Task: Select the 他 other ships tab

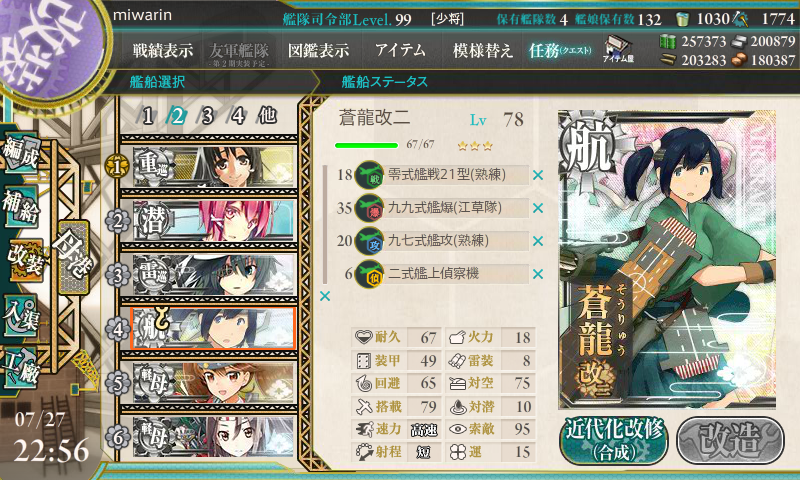Action: click(267, 116)
